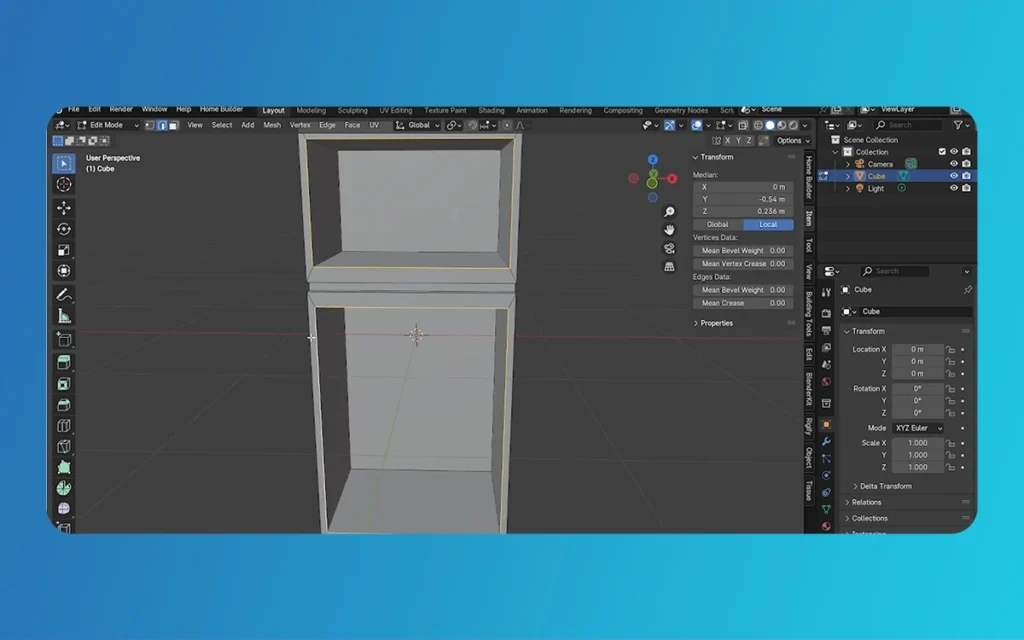Image resolution: width=1024 pixels, height=640 pixels.
Task: Switch to the Modeling workspace tab
Action: point(311,110)
